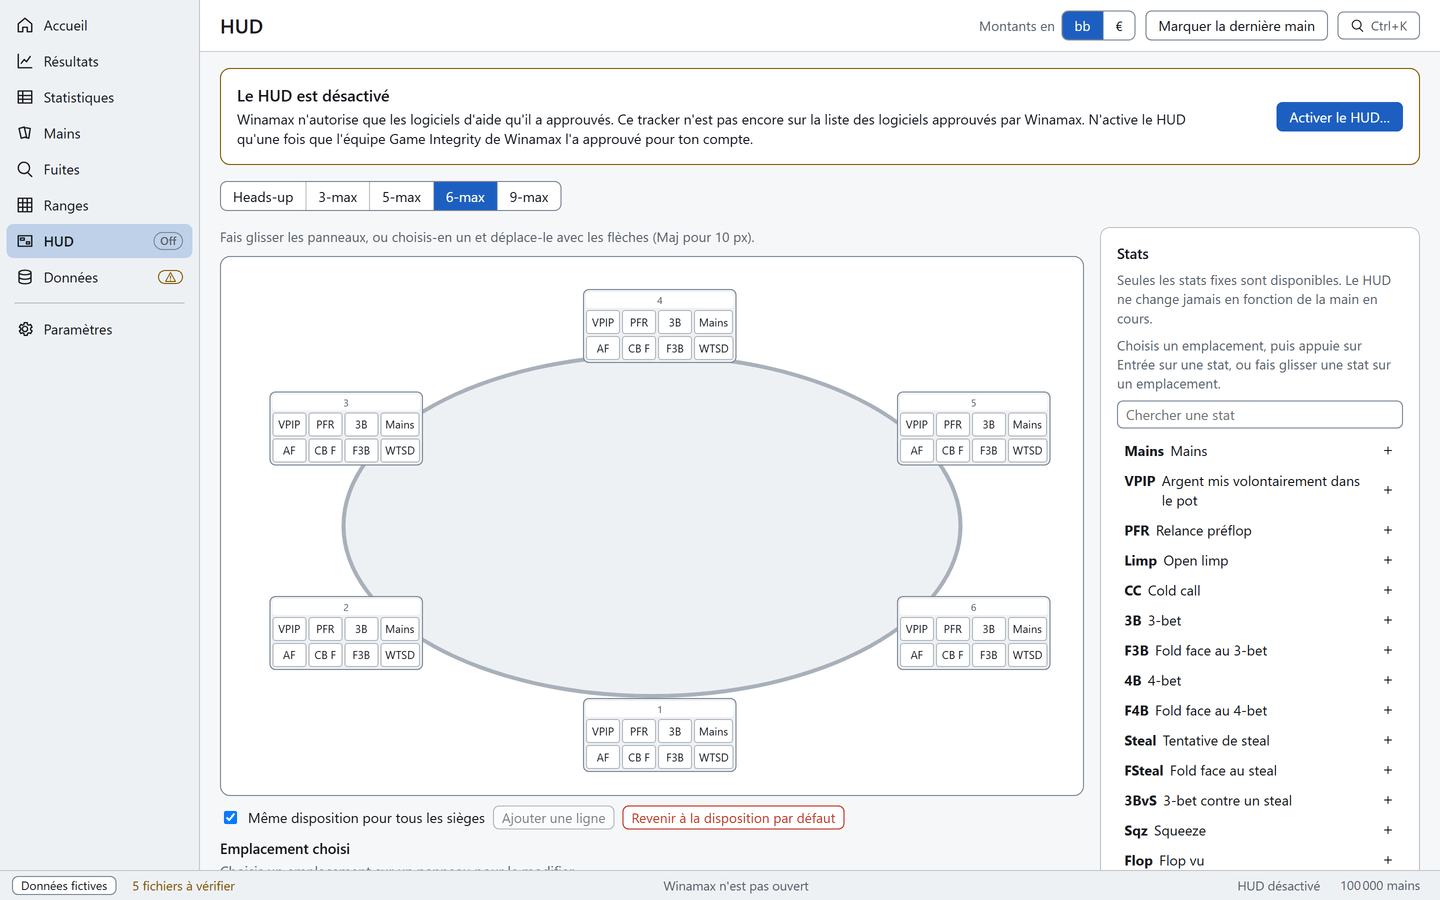Select the 3-max table tab
The width and height of the screenshot is (1440, 900).
tap(338, 197)
